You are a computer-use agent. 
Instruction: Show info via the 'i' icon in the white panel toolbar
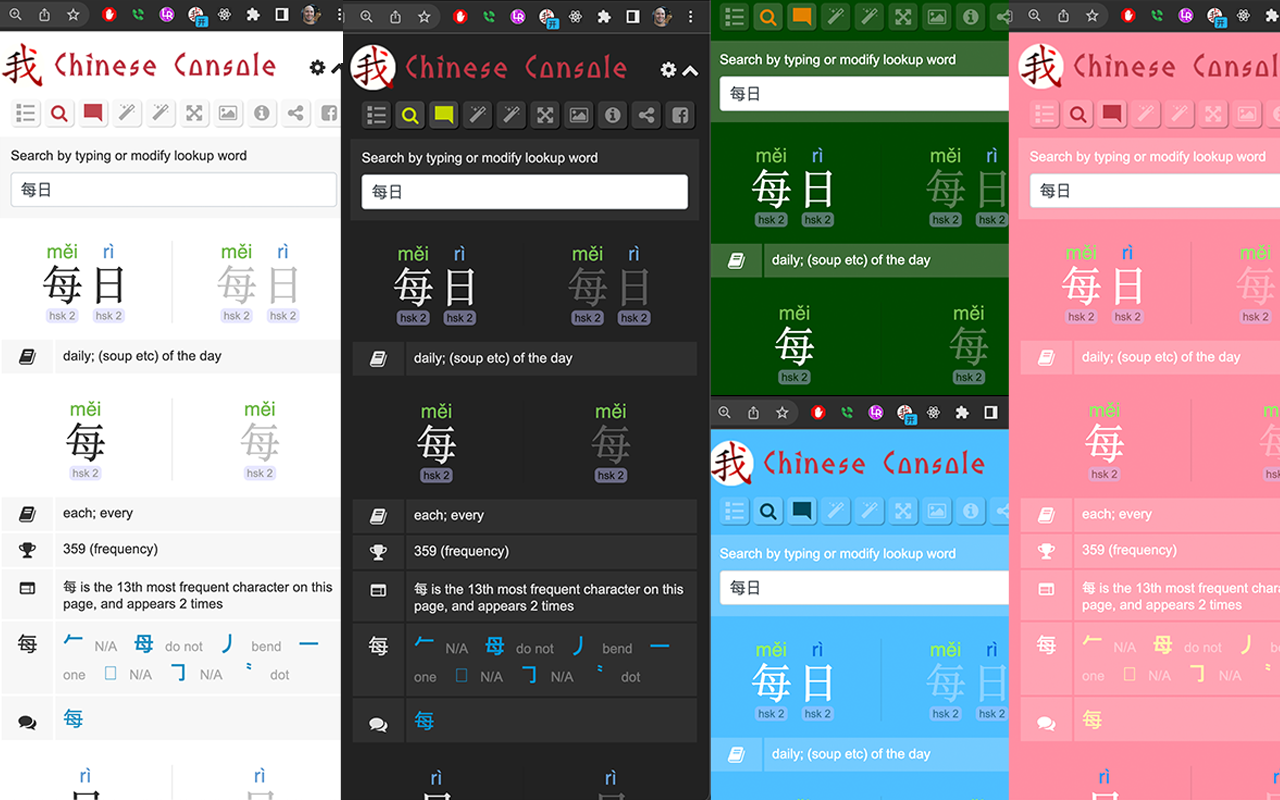(x=262, y=114)
